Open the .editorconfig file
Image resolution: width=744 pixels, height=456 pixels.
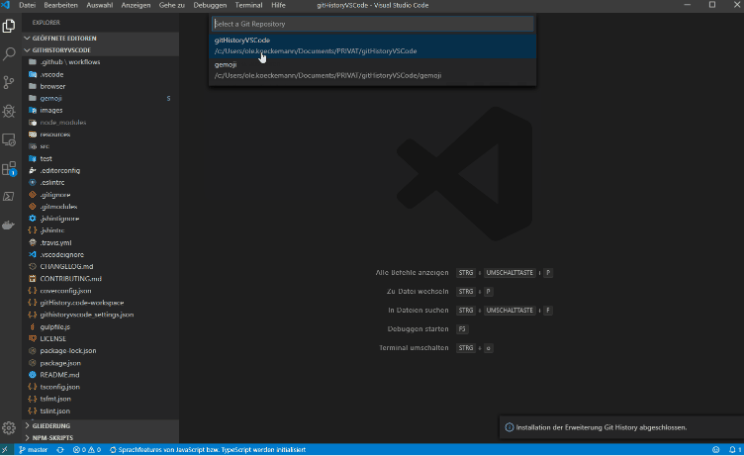[101, 170]
